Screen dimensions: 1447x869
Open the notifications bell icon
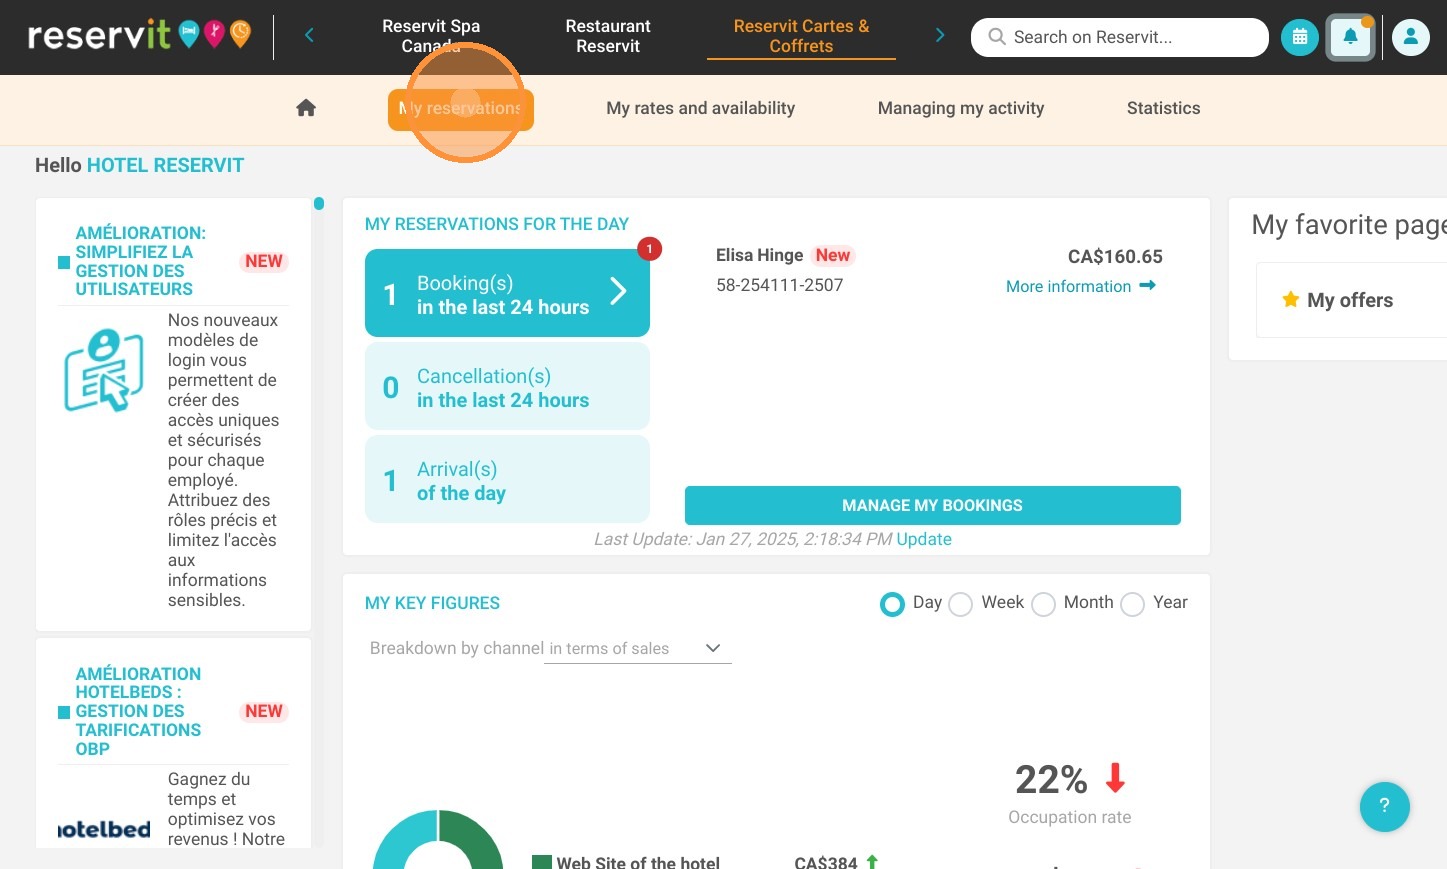tap(1350, 37)
